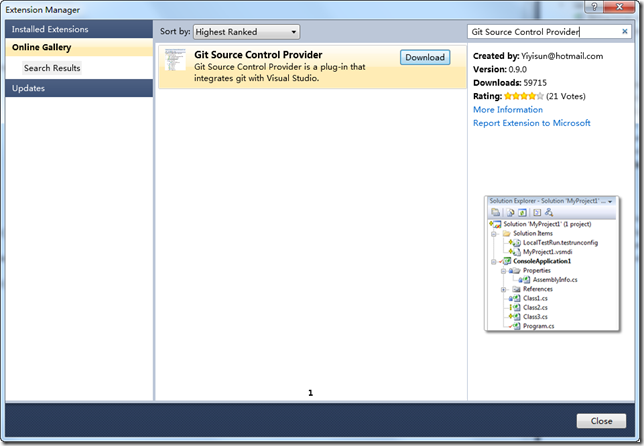Click the Close button at the bottom
The width and height of the screenshot is (644, 446).
601,421
